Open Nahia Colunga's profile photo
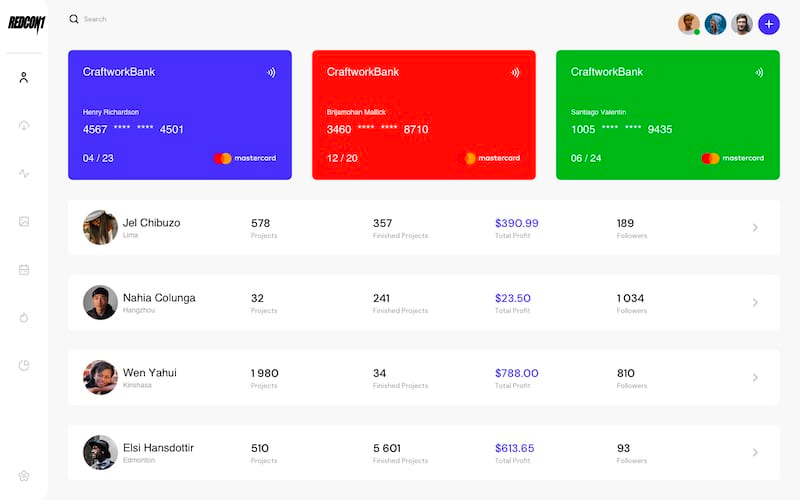 coord(101,303)
